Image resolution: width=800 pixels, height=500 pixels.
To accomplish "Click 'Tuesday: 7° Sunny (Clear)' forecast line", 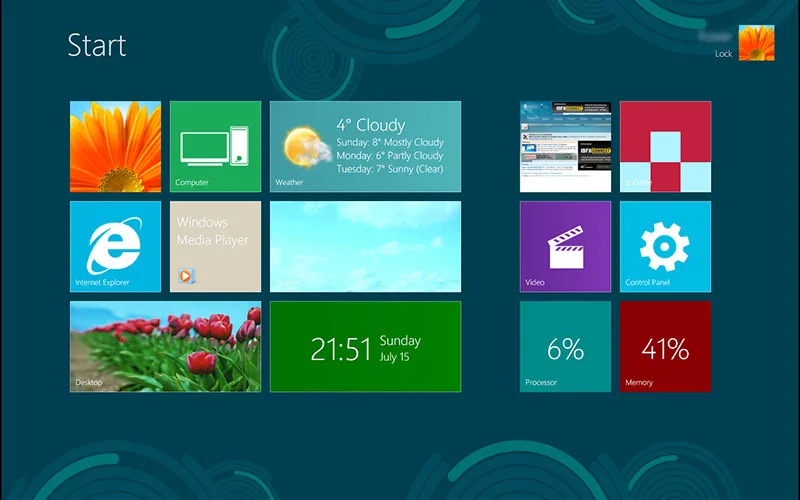I will click(390, 169).
